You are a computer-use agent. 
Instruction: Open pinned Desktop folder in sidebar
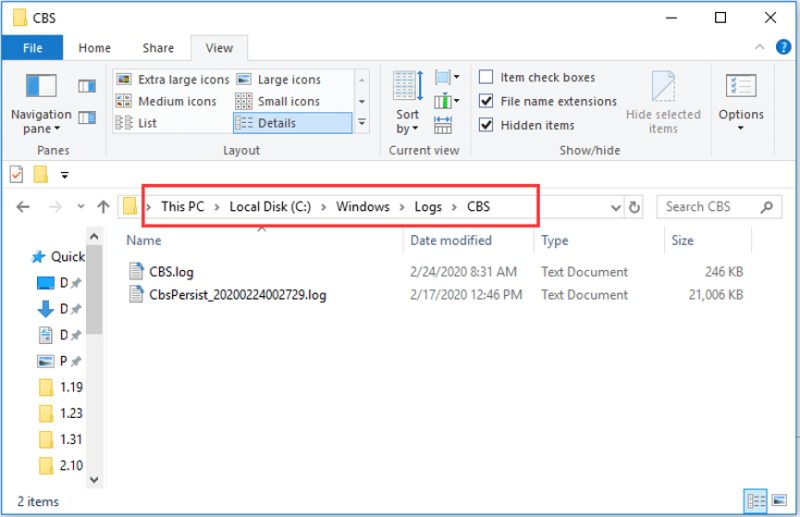click(59, 283)
